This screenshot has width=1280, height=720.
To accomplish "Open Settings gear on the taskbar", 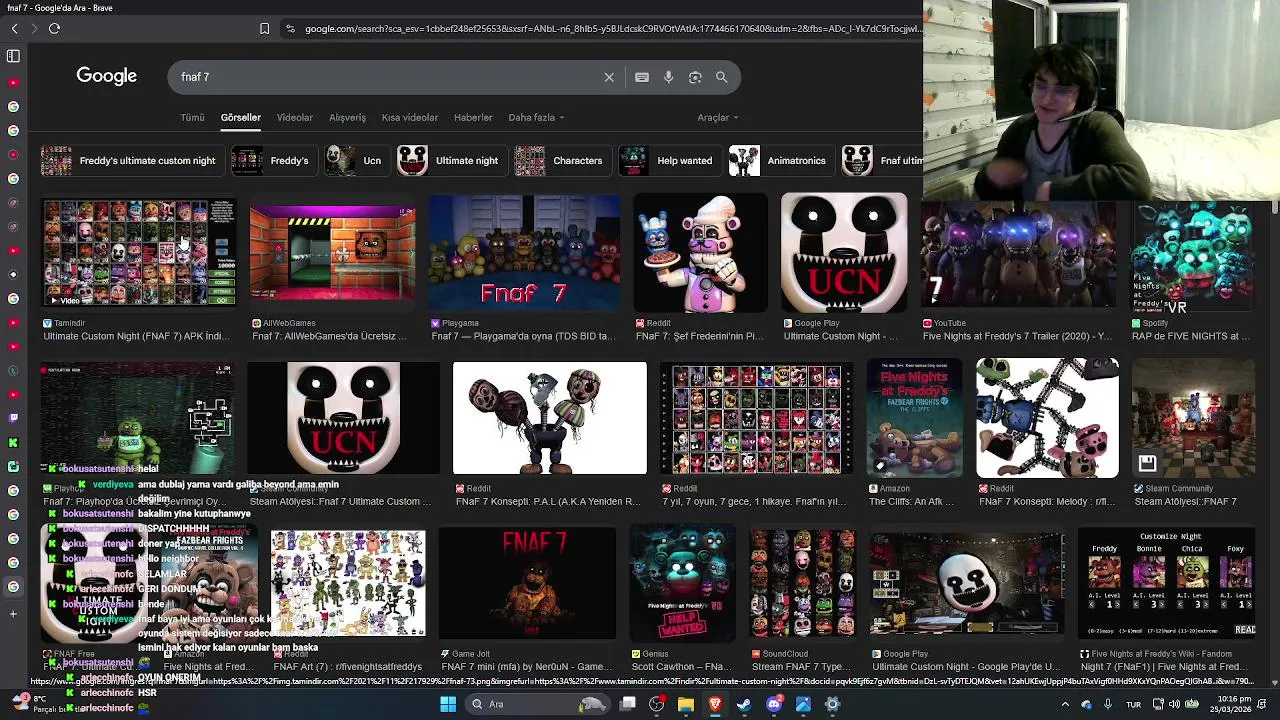I will tap(832, 704).
